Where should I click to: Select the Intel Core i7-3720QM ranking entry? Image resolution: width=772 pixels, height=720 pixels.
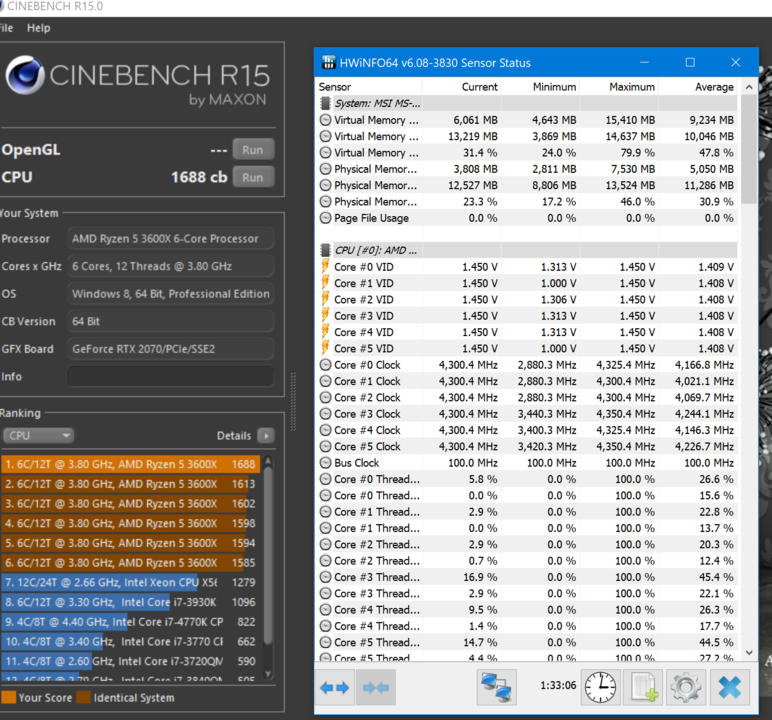click(130, 661)
